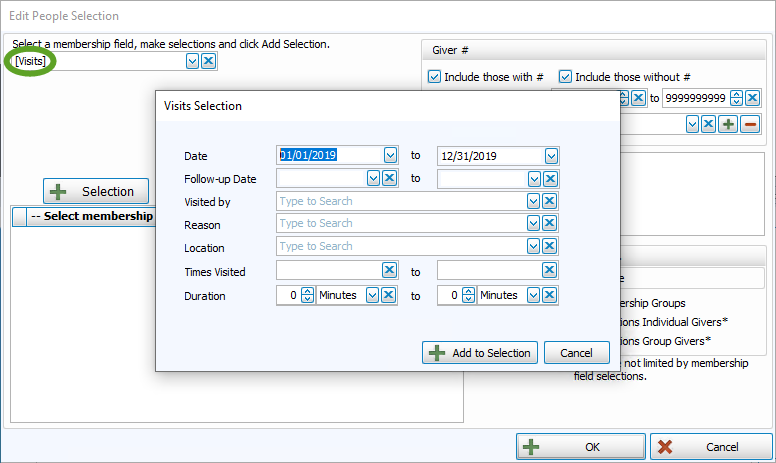This screenshot has height=463, width=776.
Task: Expand the Visited by dropdown list
Action: [x=533, y=201]
